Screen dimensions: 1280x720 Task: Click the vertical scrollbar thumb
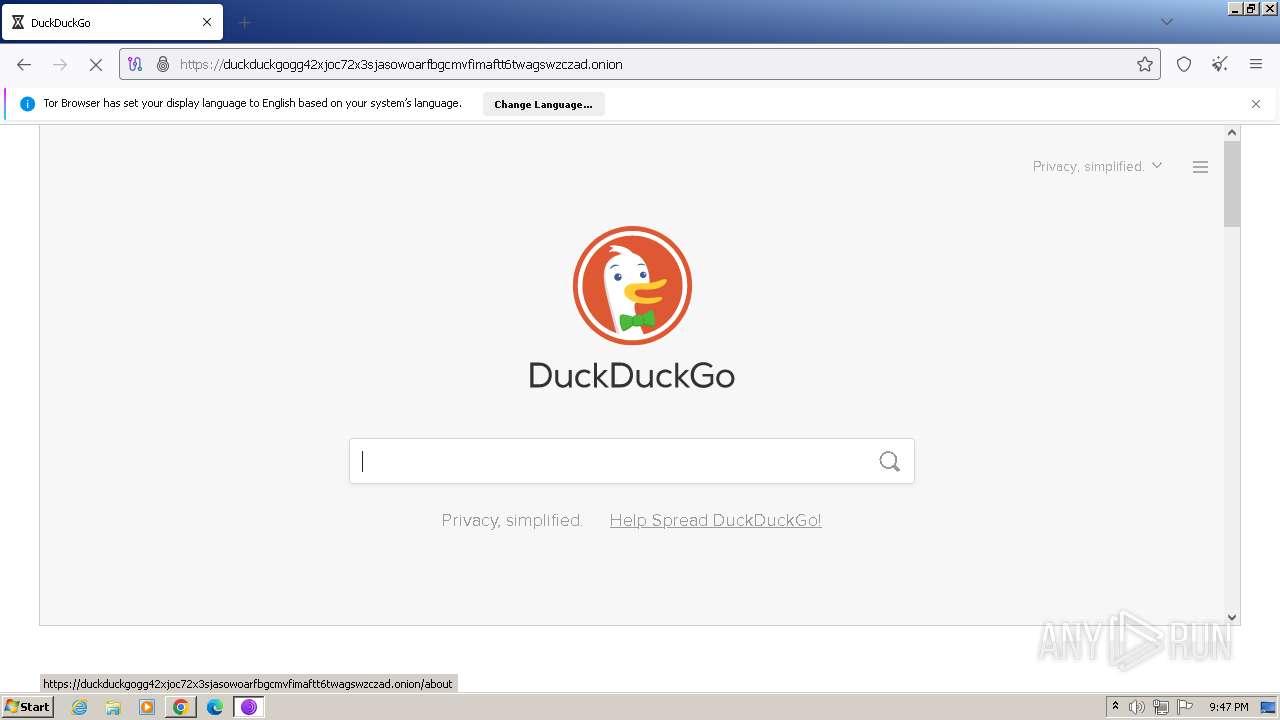(1232, 184)
